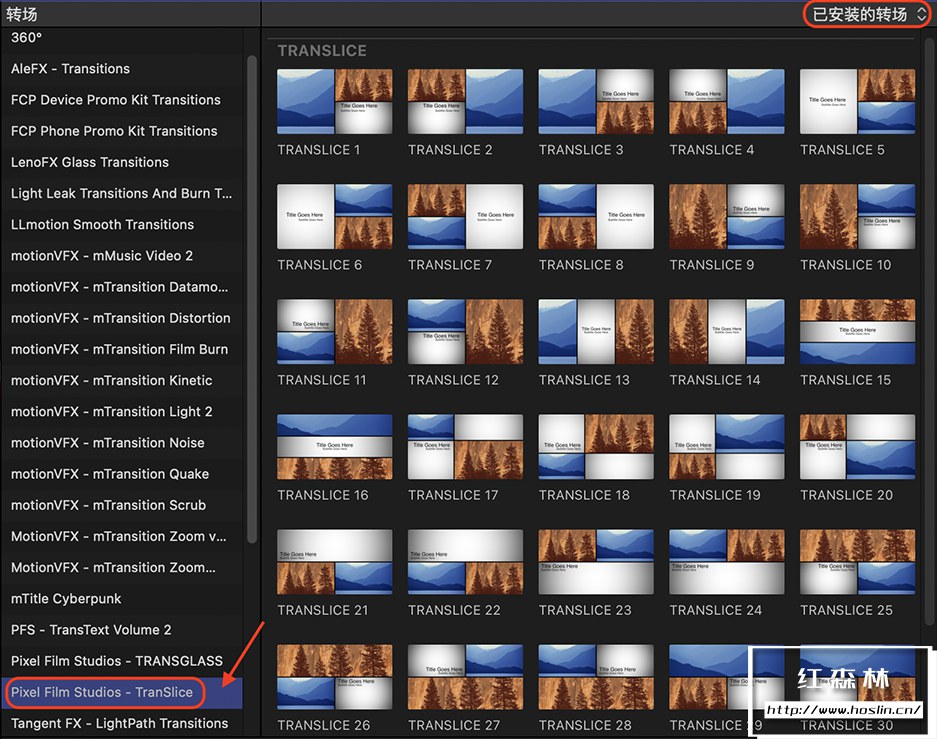The width and height of the screenshot is (937, 739).
Task: Select the TRANSLICE 15 thumbnail
Action: click(x=858, y=332)
